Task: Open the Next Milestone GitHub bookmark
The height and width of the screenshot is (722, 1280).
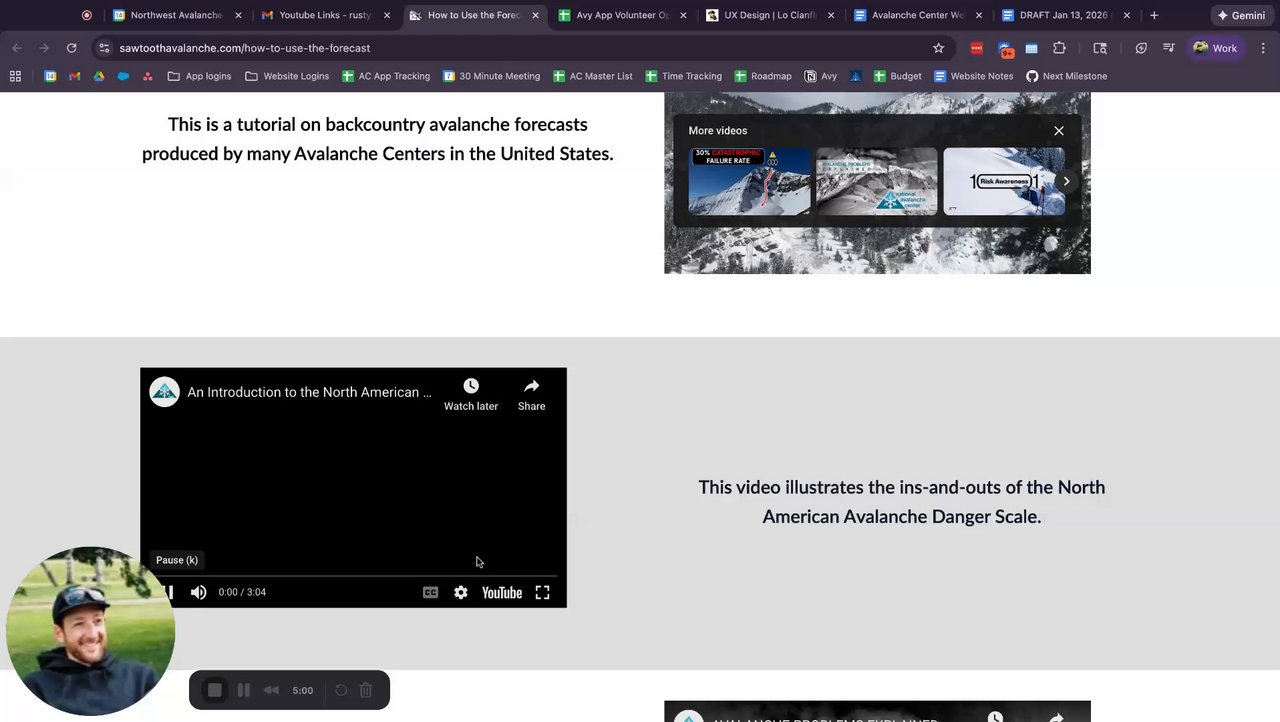Action: pyautogui.click(x=1066, y=76)
